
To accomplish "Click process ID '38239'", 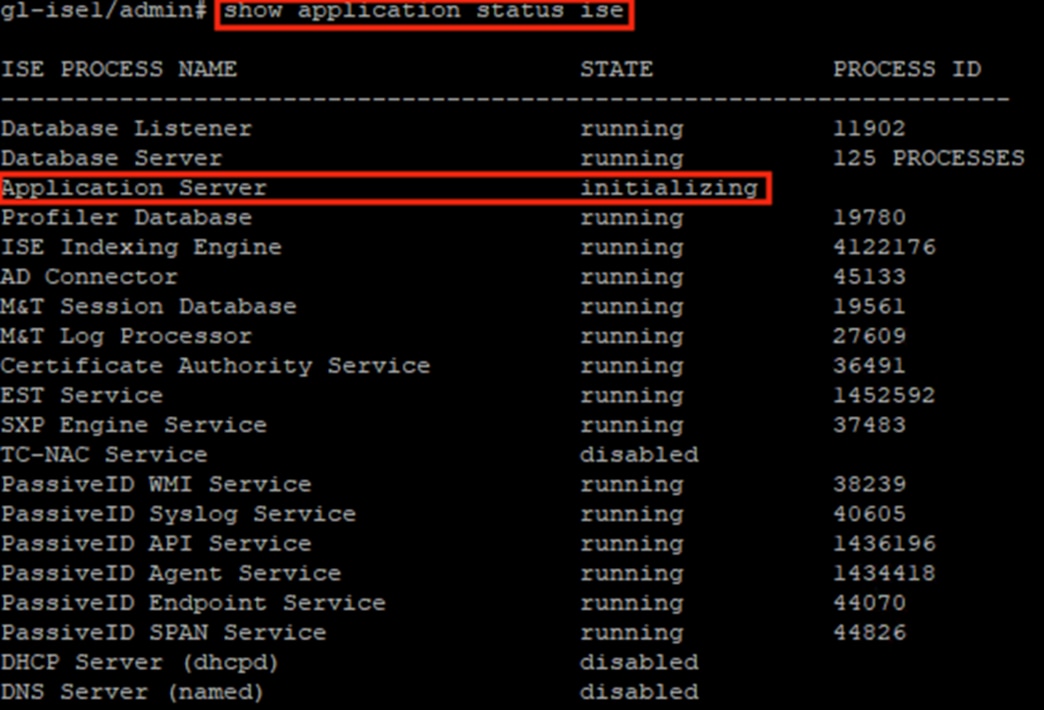I will (x=870, y=484).
